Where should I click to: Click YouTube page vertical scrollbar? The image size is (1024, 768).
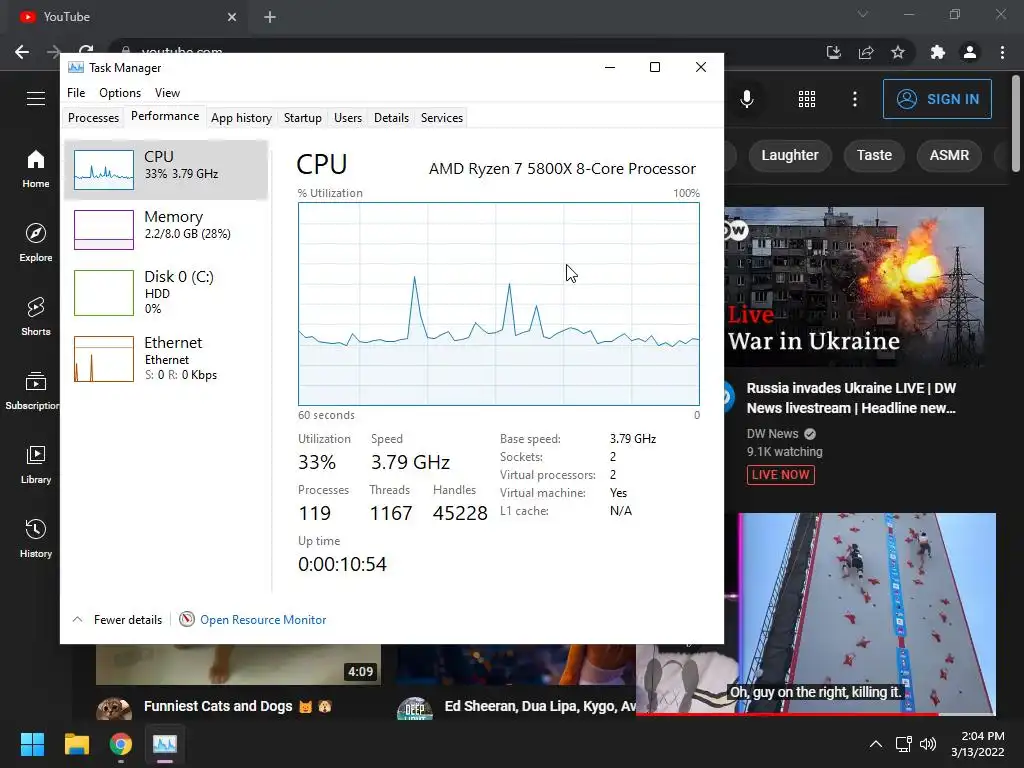(x=1016, y=124)
